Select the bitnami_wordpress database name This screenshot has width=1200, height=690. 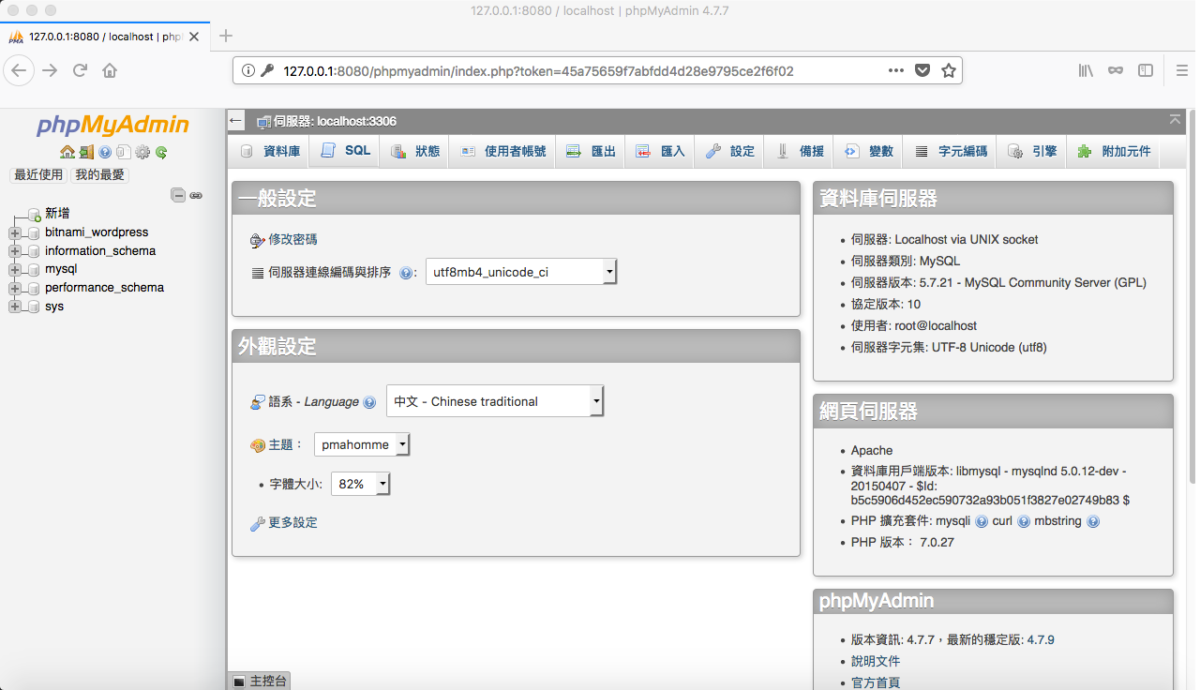[96, 232]
